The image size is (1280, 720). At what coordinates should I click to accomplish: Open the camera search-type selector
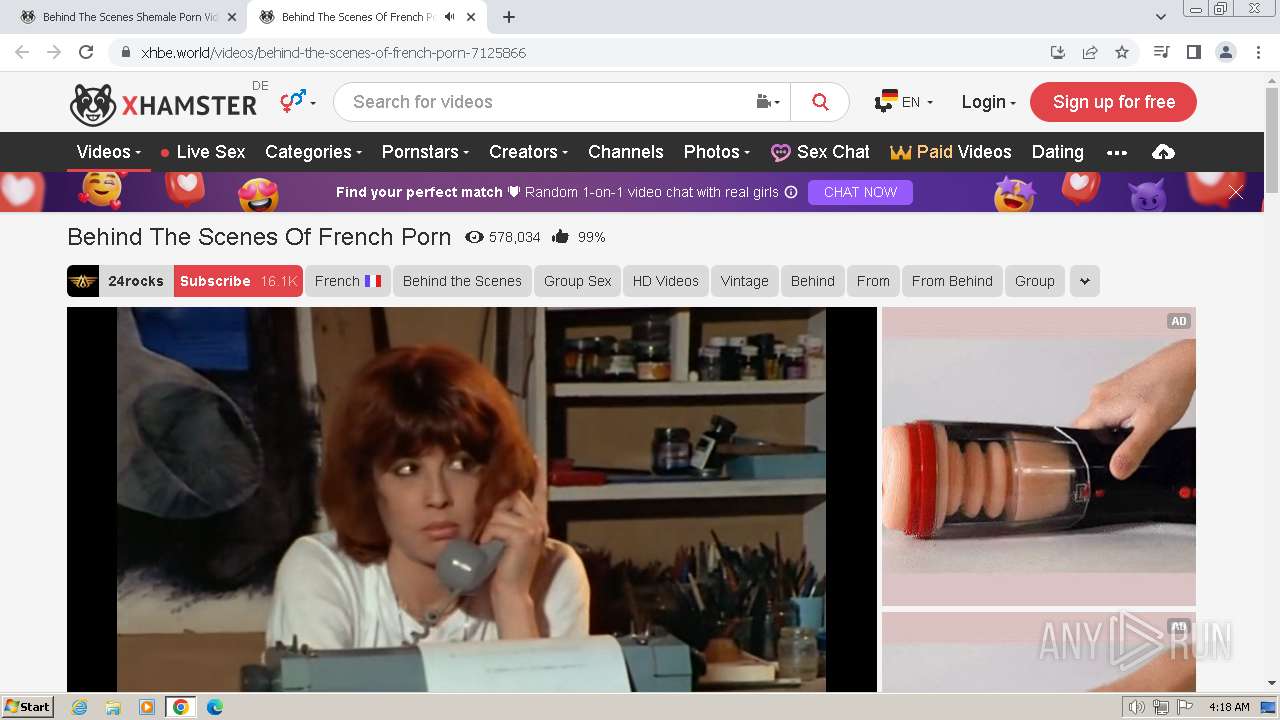point(768,102)
